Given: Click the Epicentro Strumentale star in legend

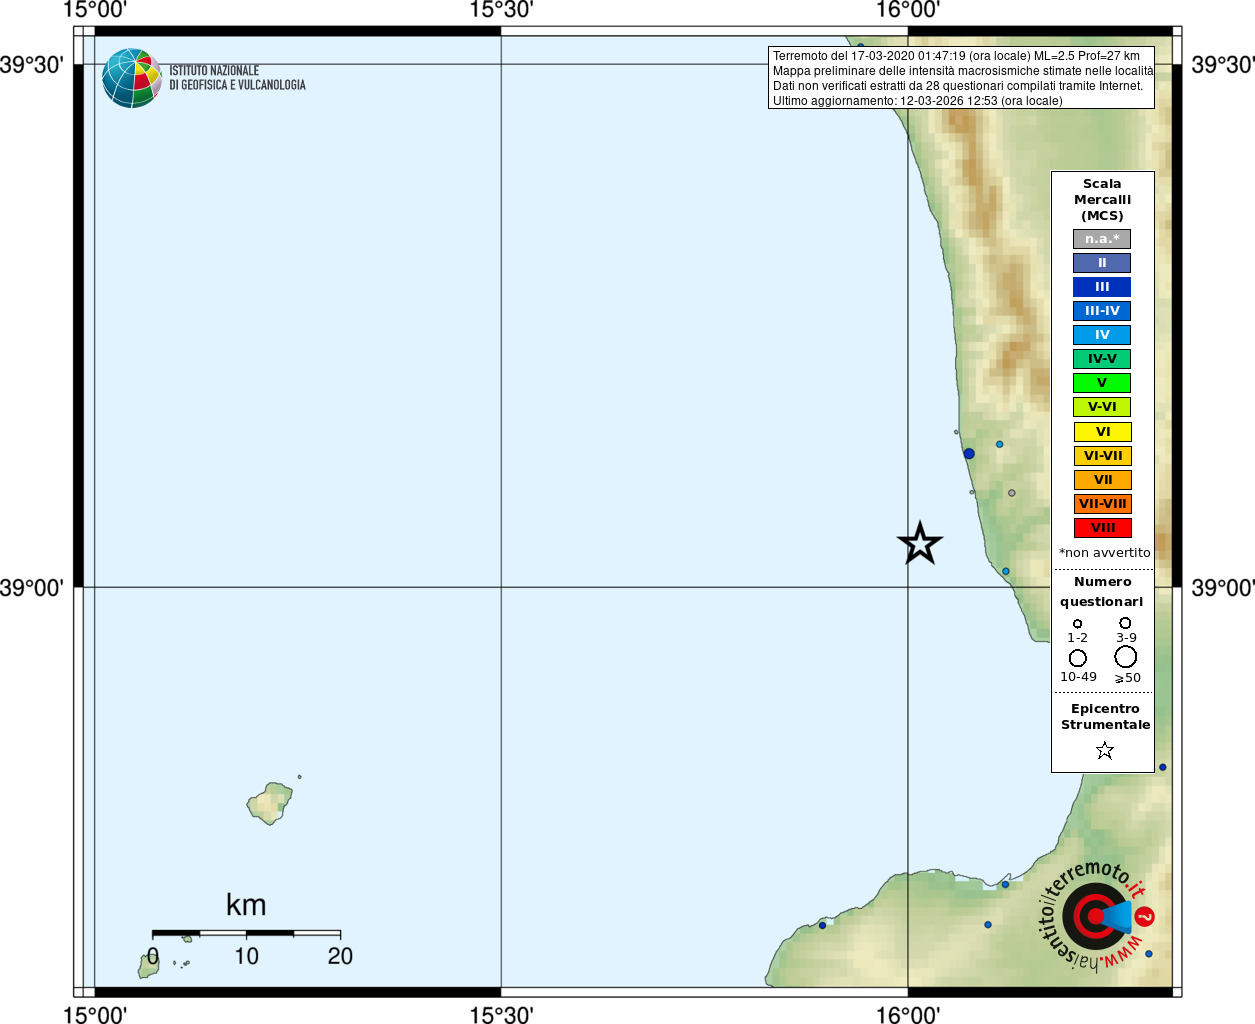Looking at the screenshot, I should (x=1105, y=750).
